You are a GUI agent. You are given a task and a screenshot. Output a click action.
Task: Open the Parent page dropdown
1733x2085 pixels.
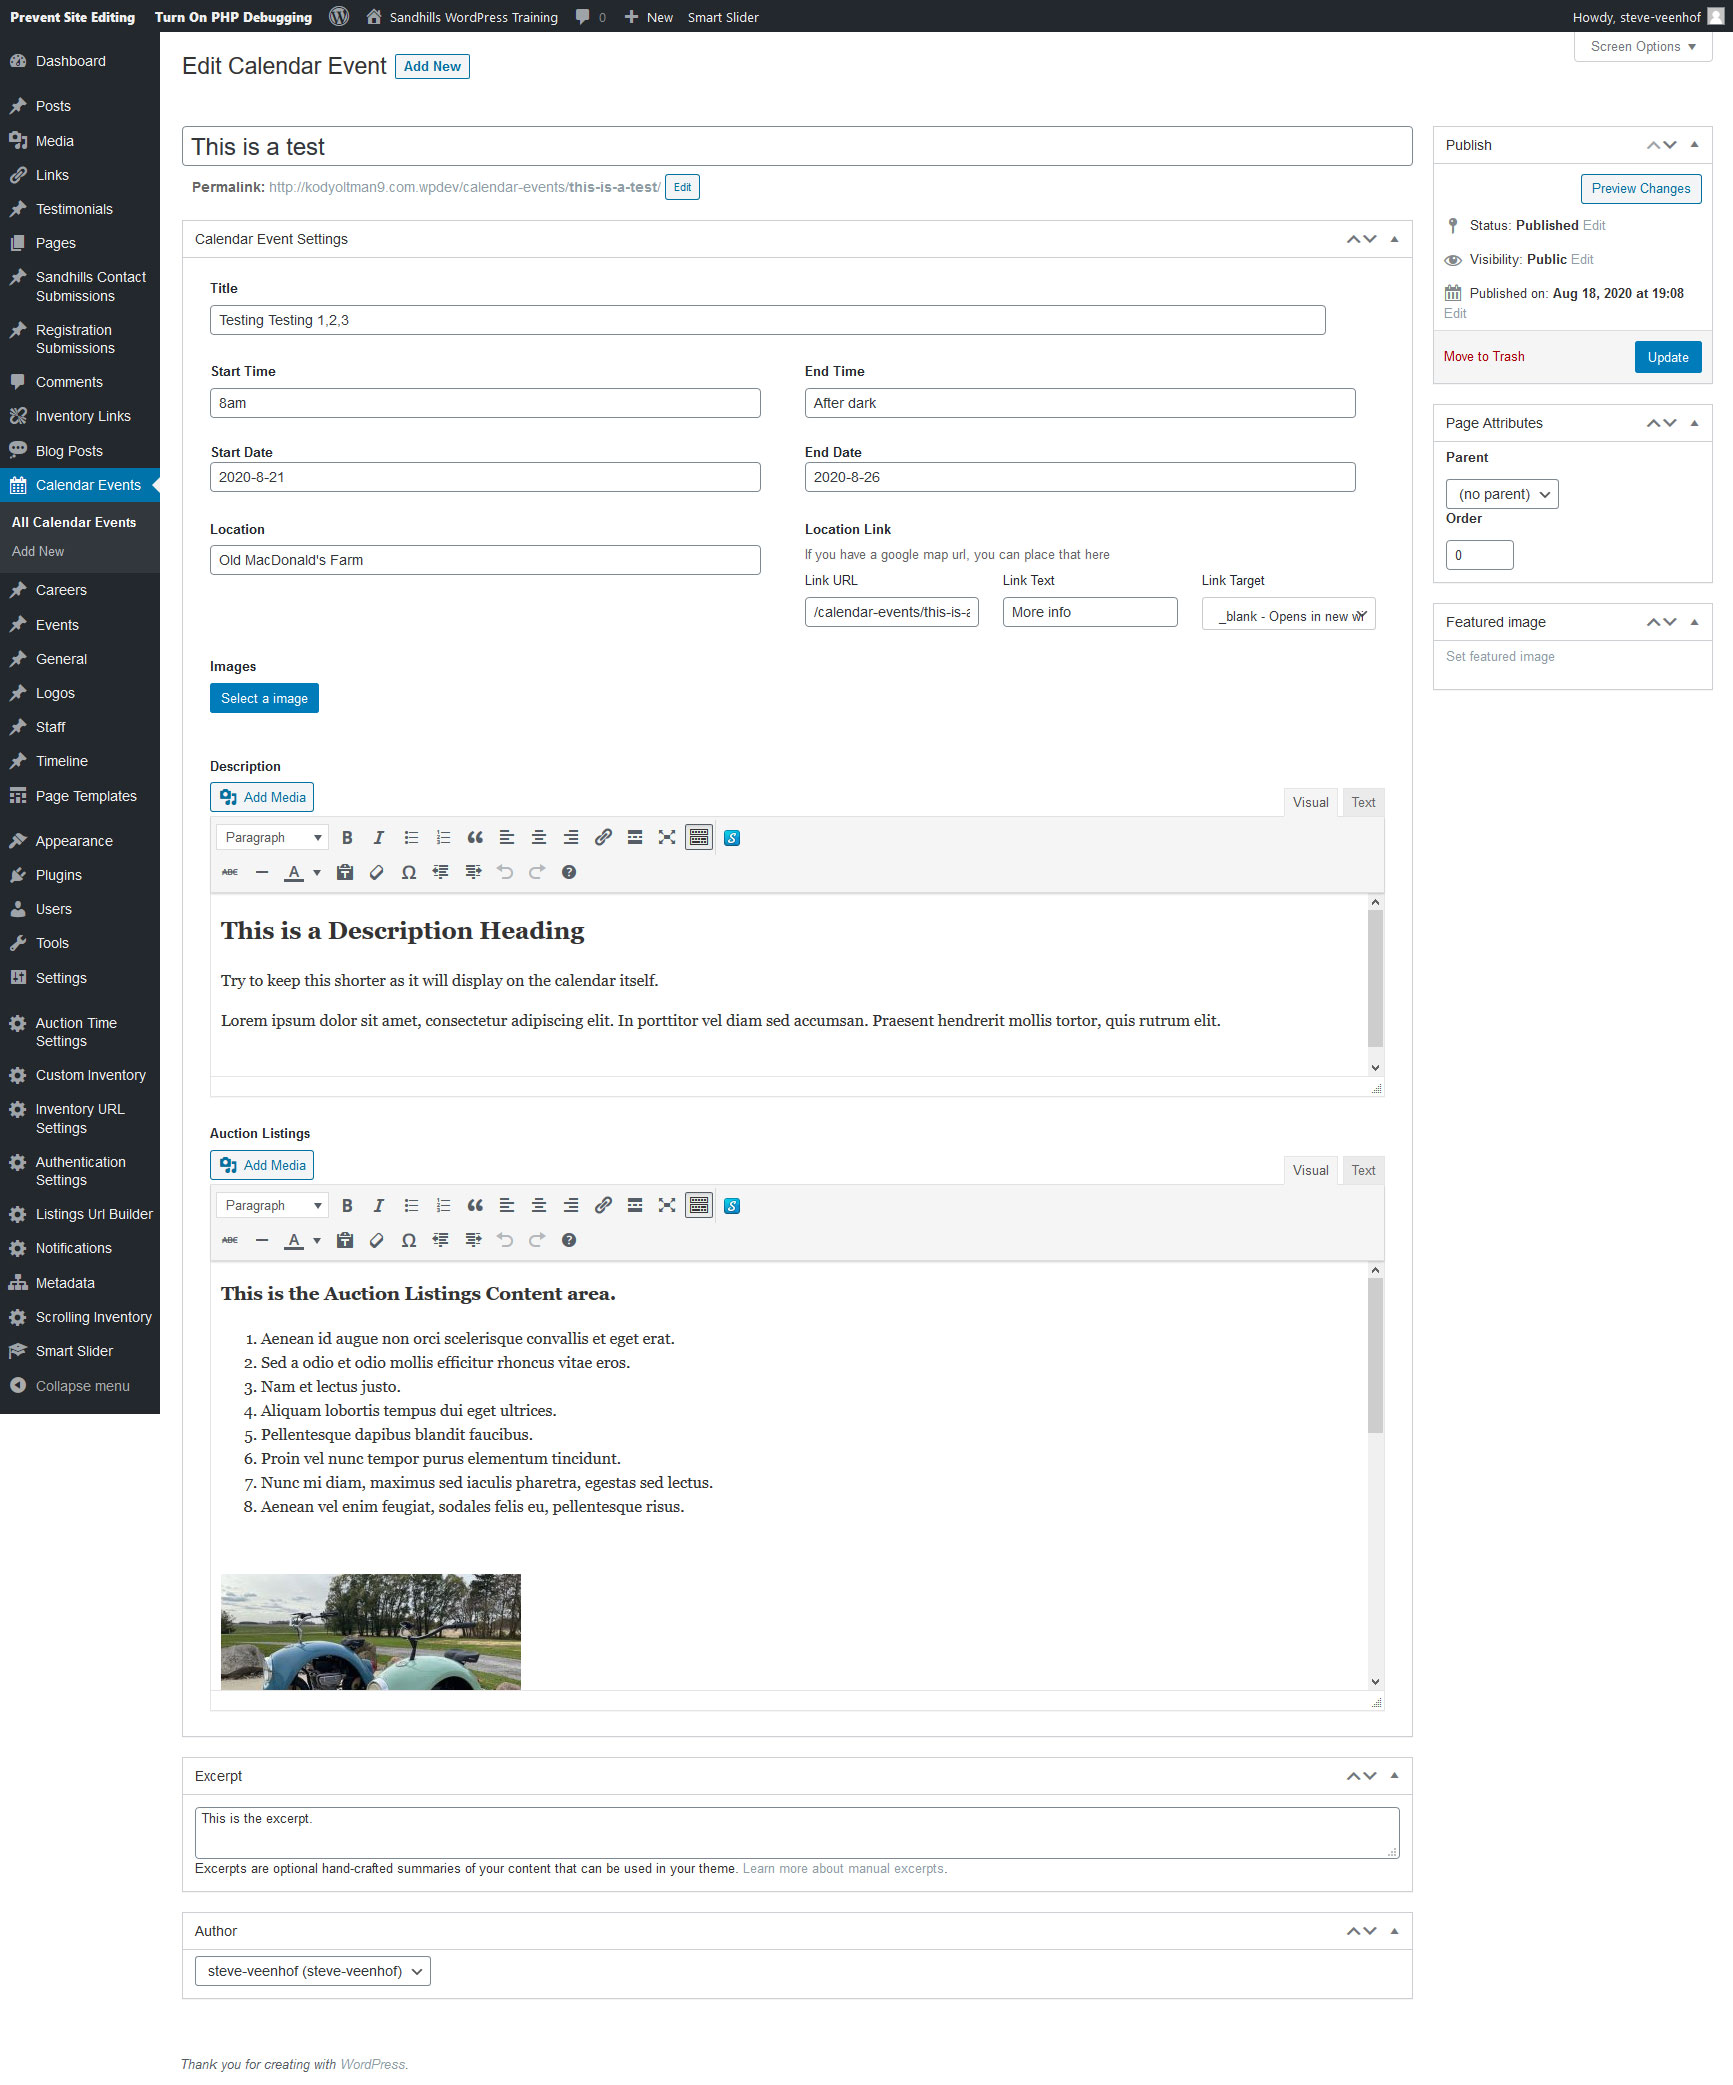pyautogui.click(x=1501, y=494)
